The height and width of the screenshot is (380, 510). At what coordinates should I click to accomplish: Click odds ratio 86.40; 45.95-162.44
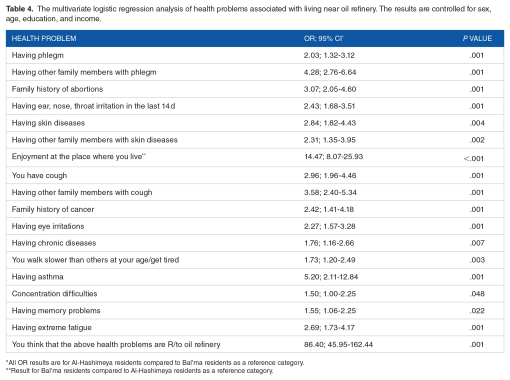tap(338, 345)
